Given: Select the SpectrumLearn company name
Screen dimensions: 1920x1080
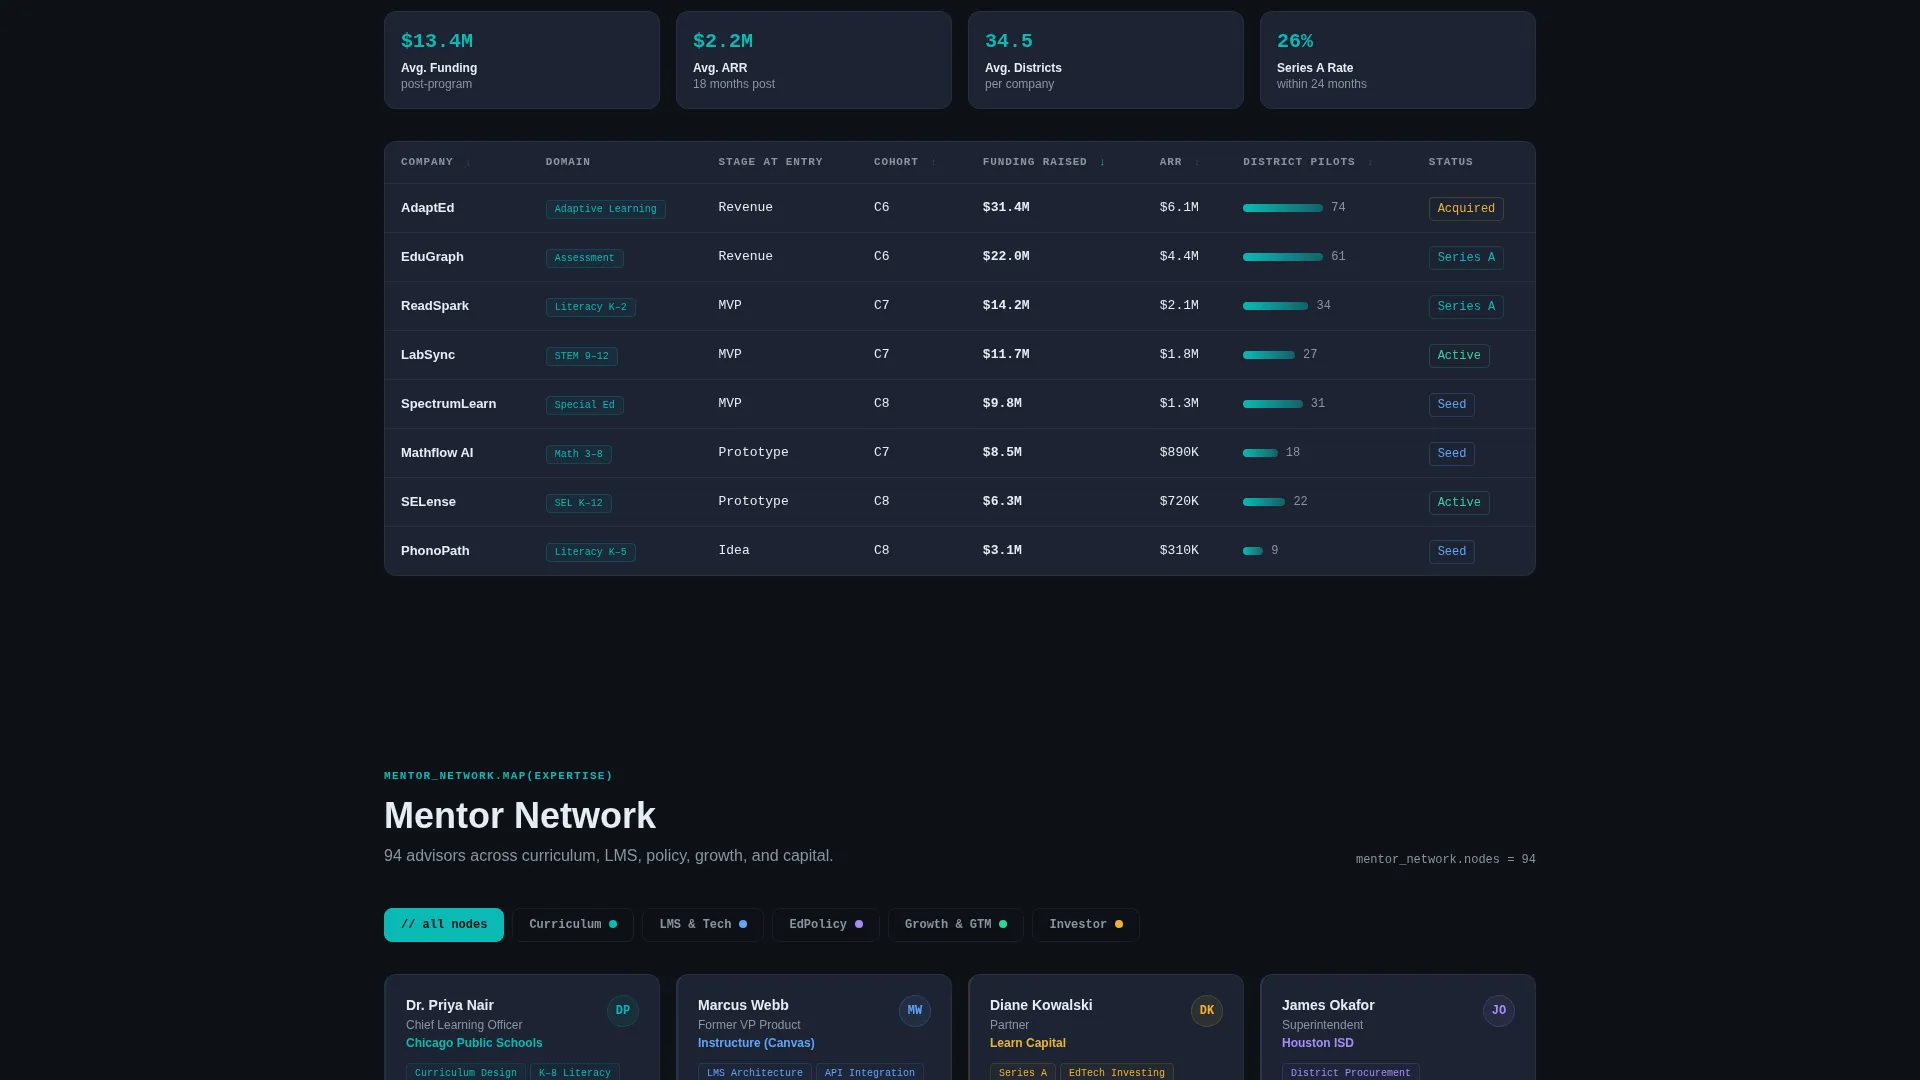Looking at the screenshot, I should (x=448, y=404).
